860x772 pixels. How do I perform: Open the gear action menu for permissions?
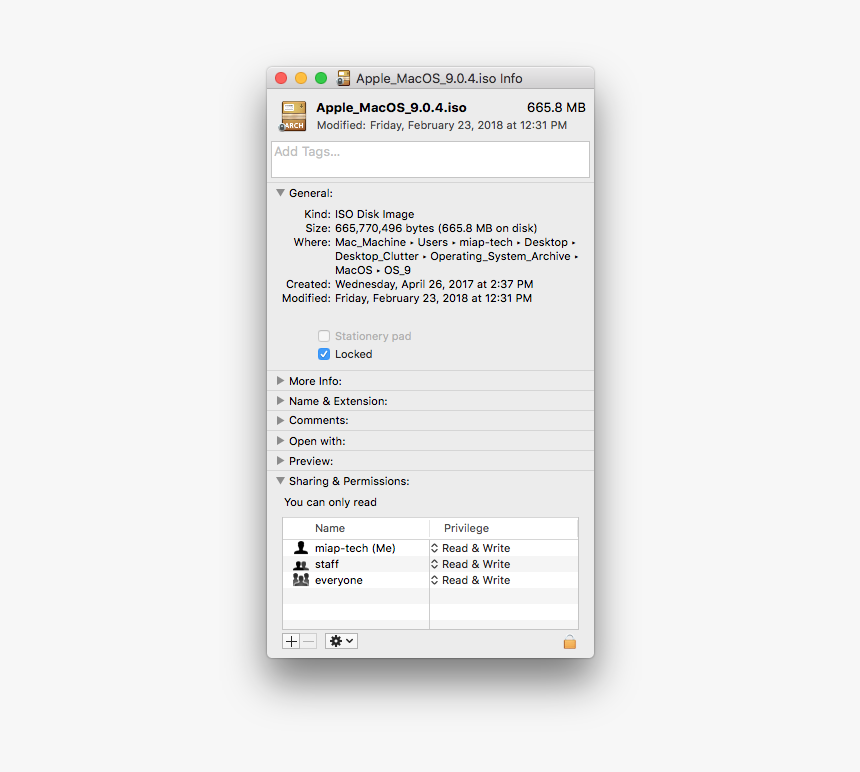click(341, 641)
